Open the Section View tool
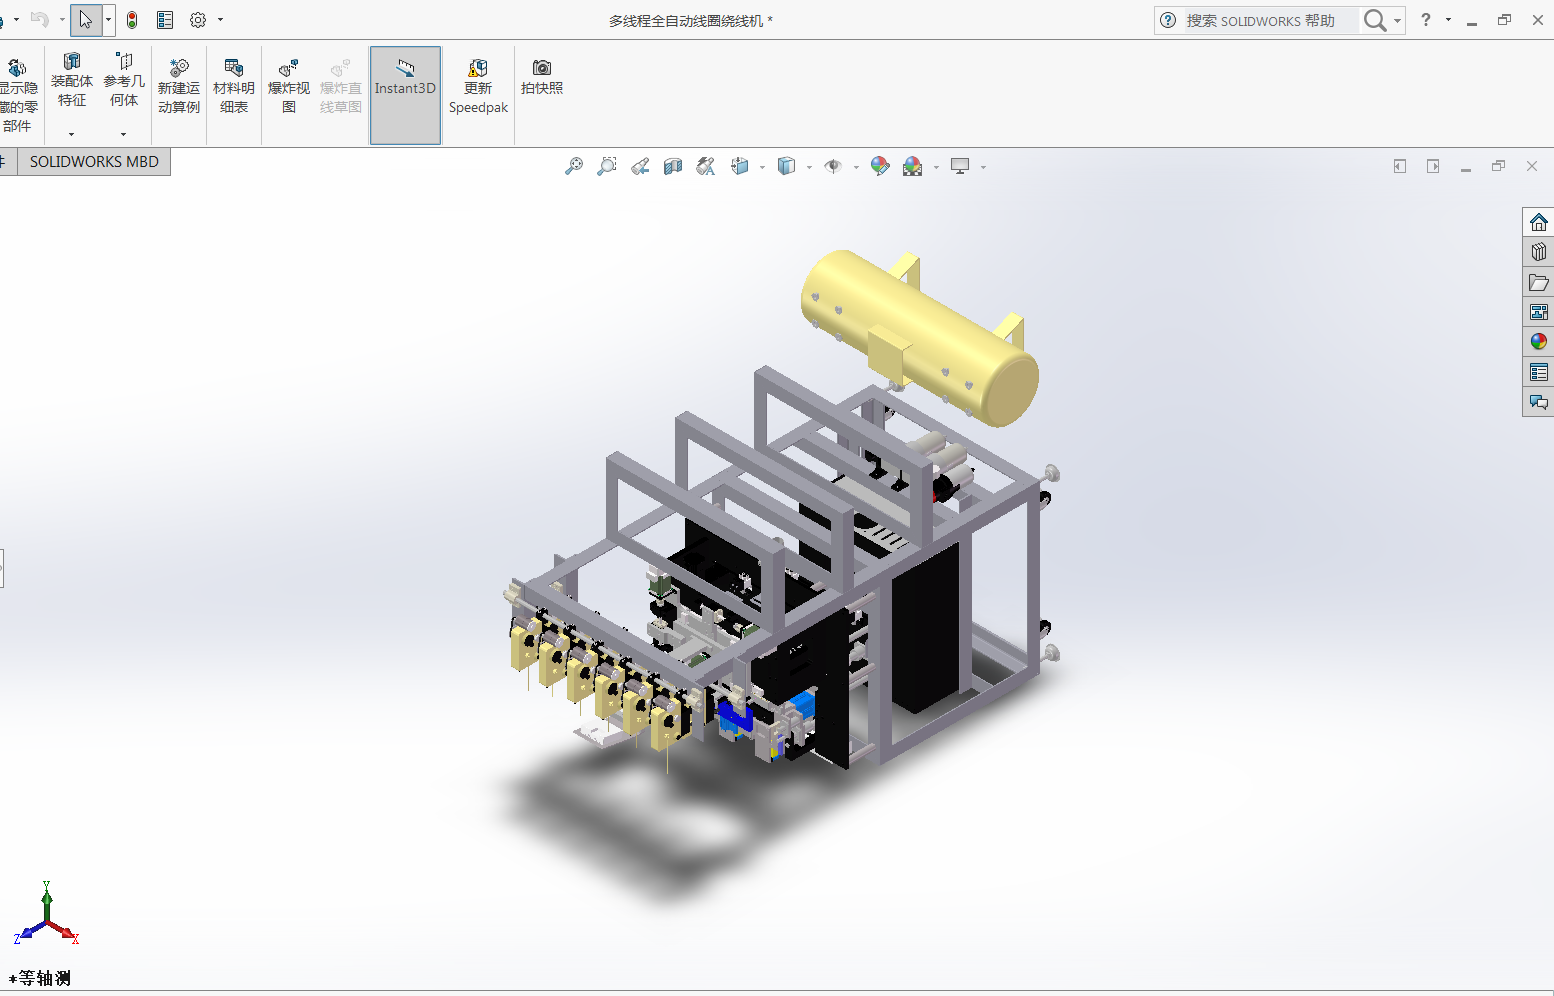Screen dimensions: 1554x996 coord(673,166)
